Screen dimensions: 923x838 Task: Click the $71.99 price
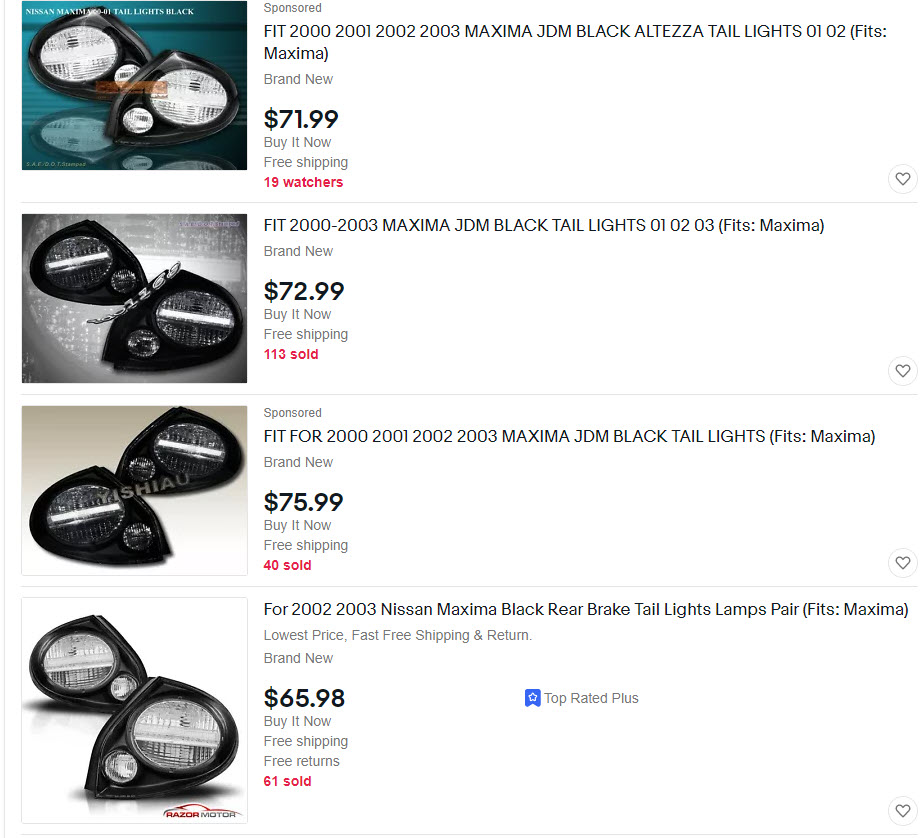(x=301, y=120)
